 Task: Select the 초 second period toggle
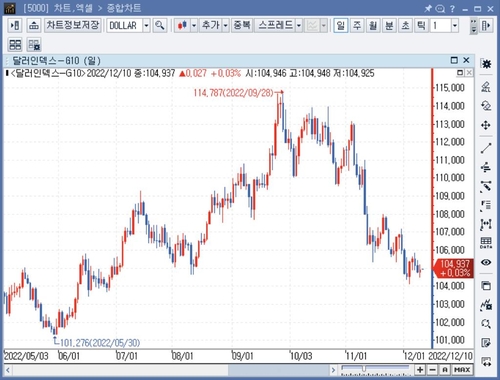[405, 26]
